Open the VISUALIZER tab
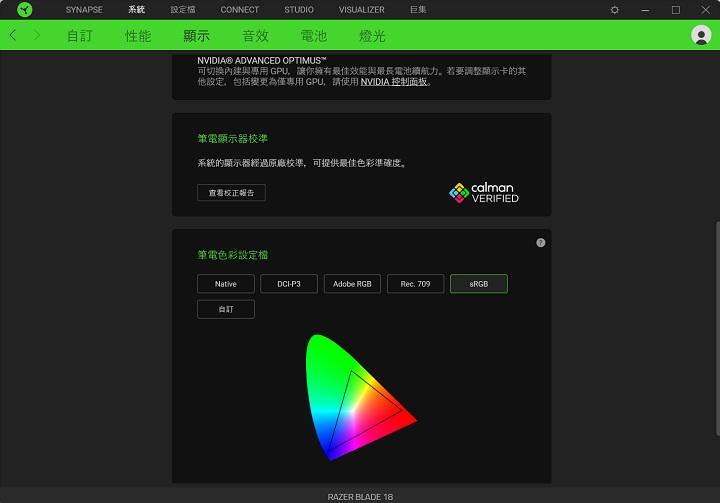720x503 pixels. [x=362, y=10]
